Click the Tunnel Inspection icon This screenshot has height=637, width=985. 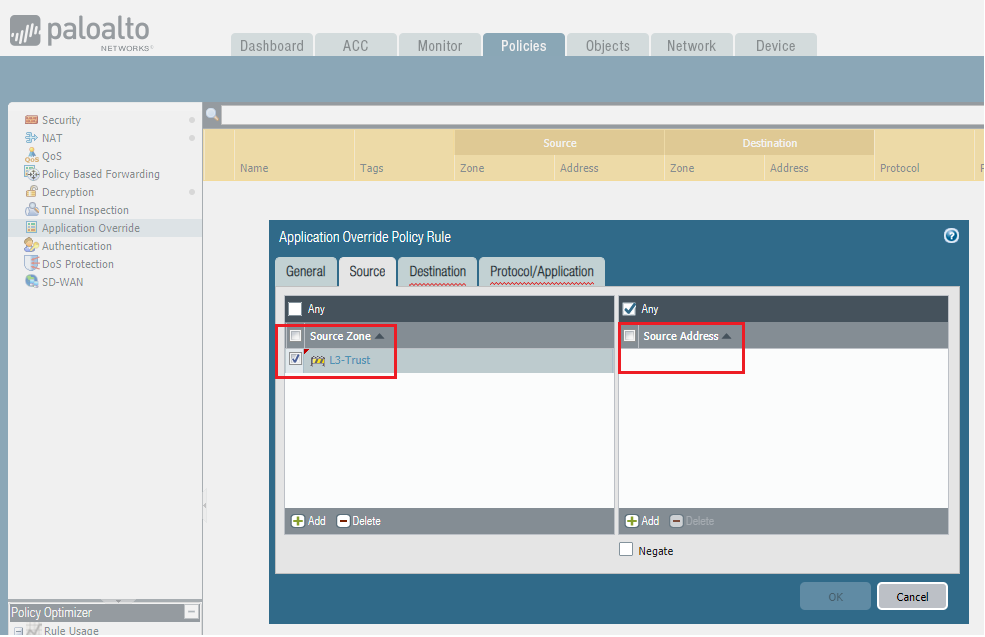tap(31, 209)
